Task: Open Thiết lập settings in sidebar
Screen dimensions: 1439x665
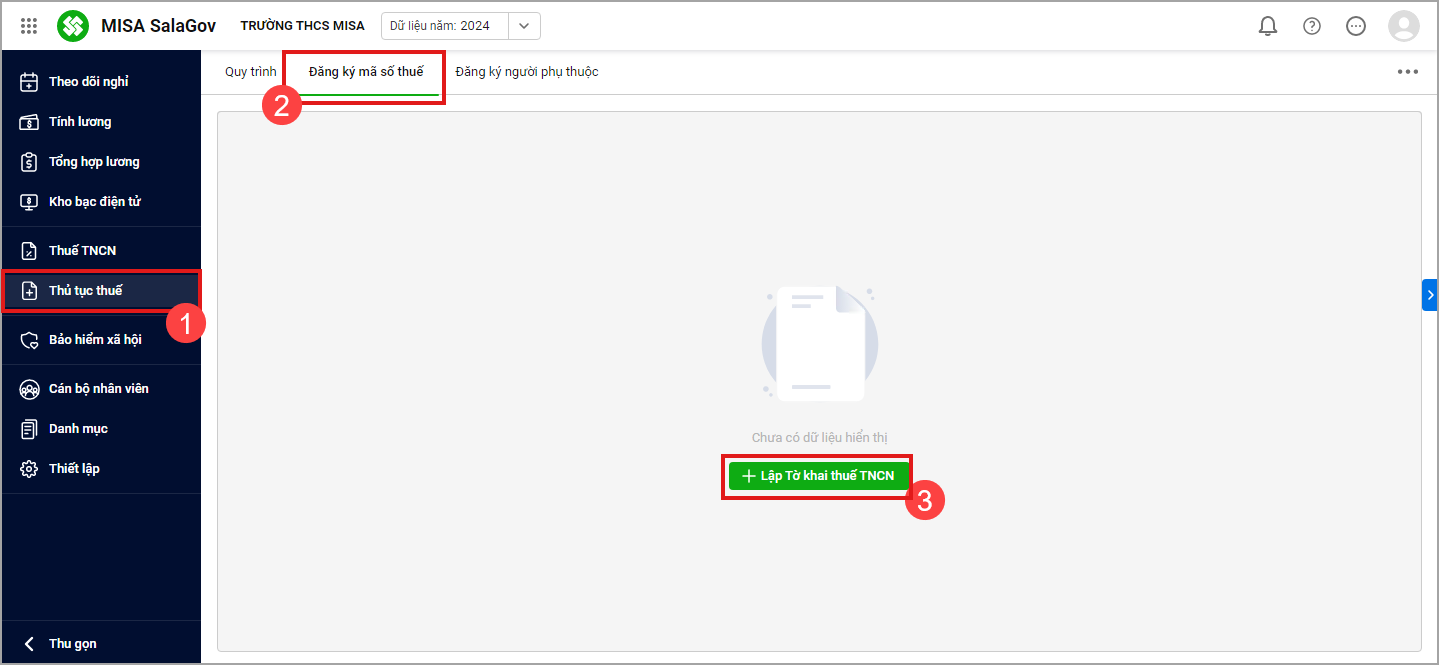Action: [74, 469]
